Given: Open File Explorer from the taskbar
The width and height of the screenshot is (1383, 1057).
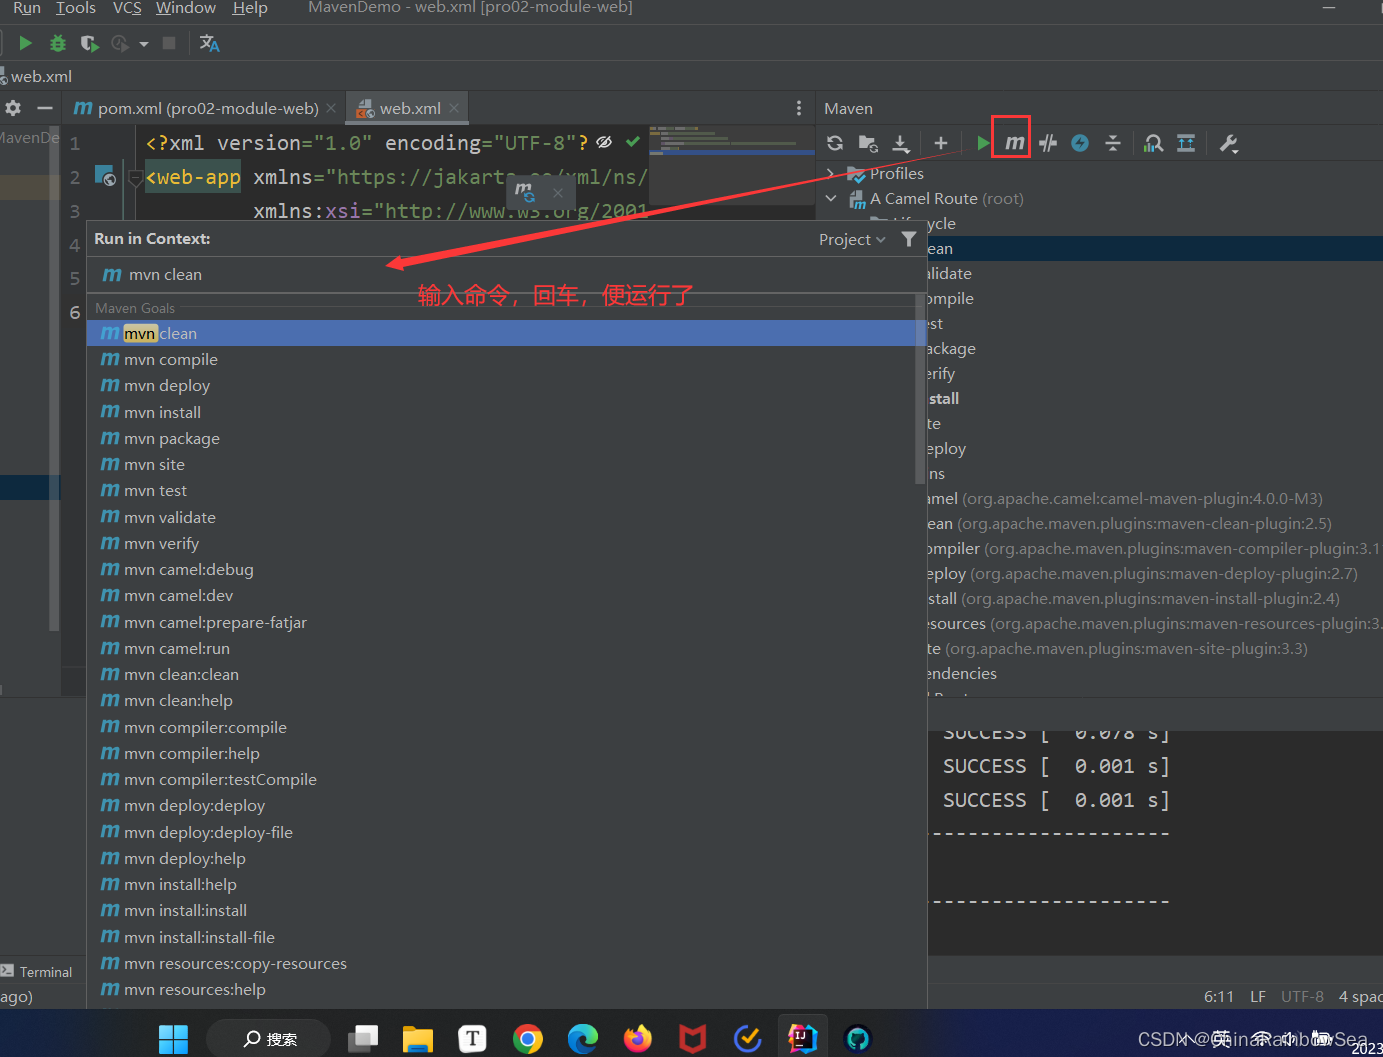Looking at the screenshot, I should (418, 1038).
